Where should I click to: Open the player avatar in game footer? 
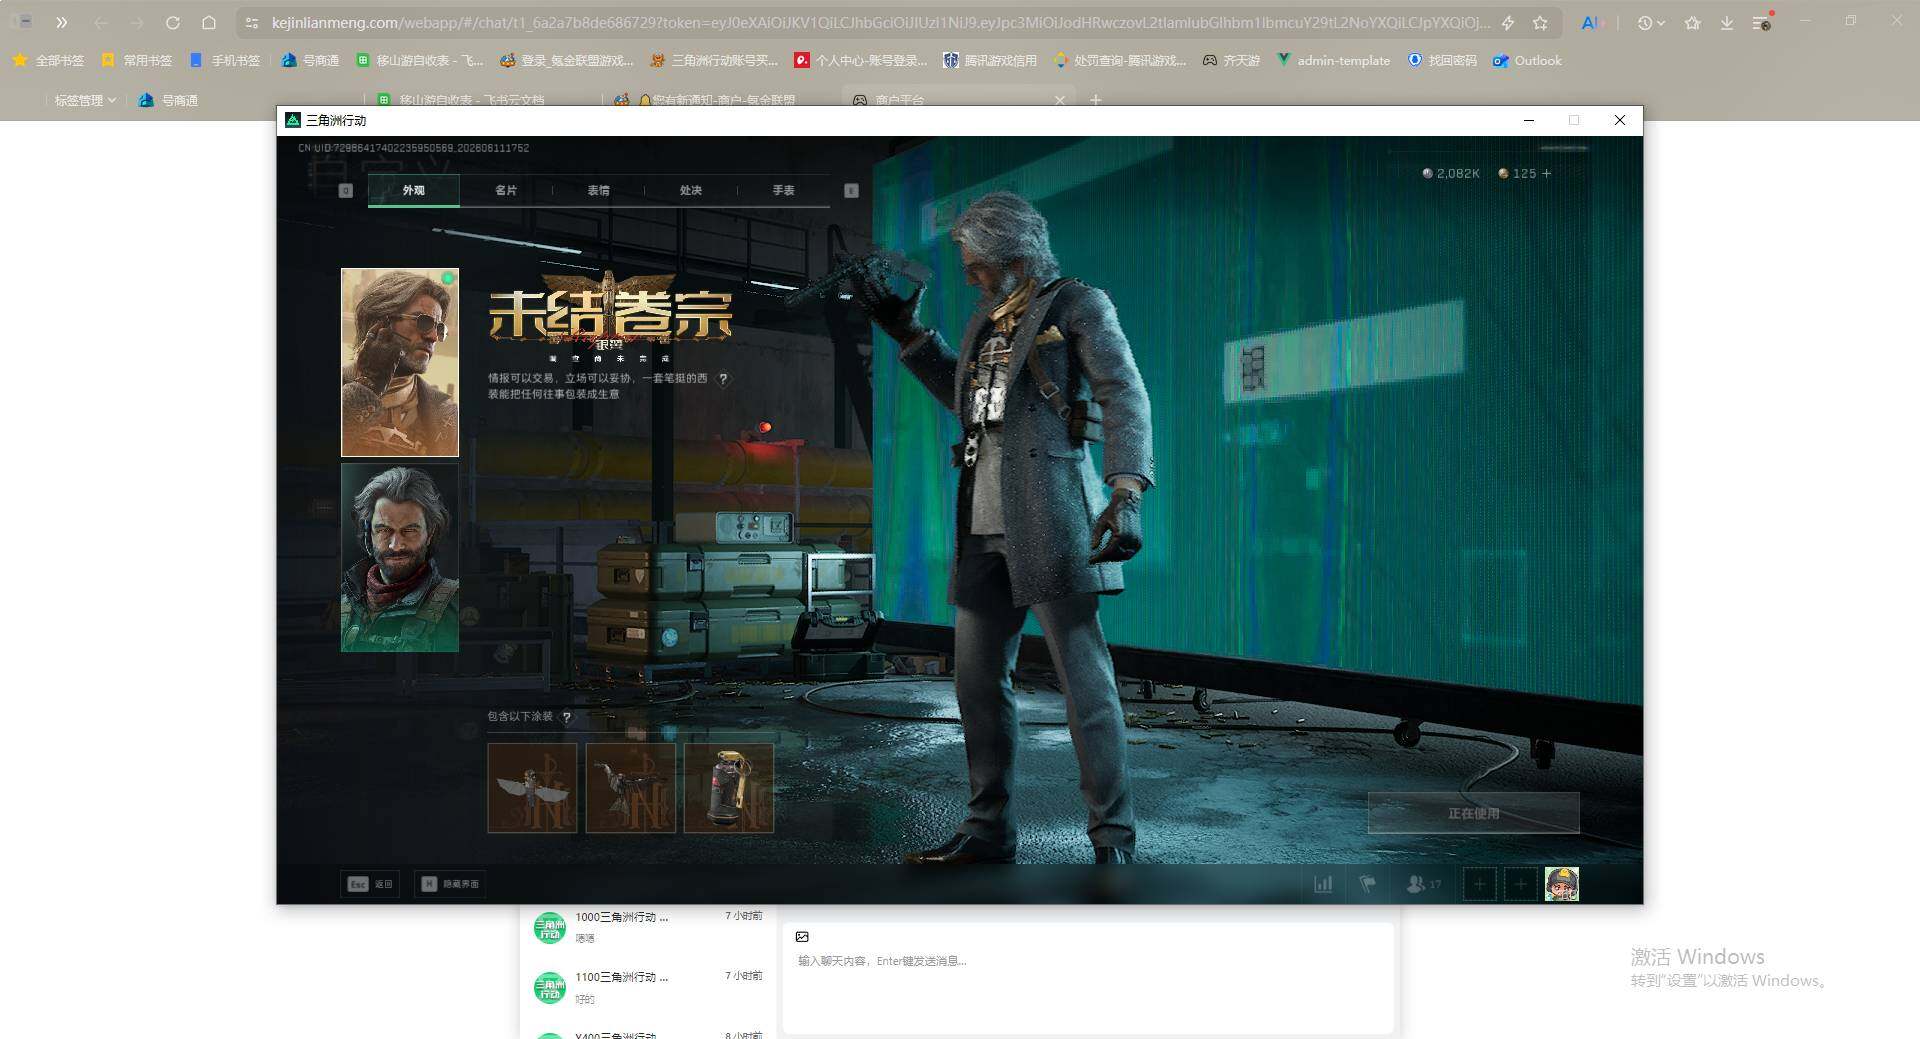[x=1562, y=884]
